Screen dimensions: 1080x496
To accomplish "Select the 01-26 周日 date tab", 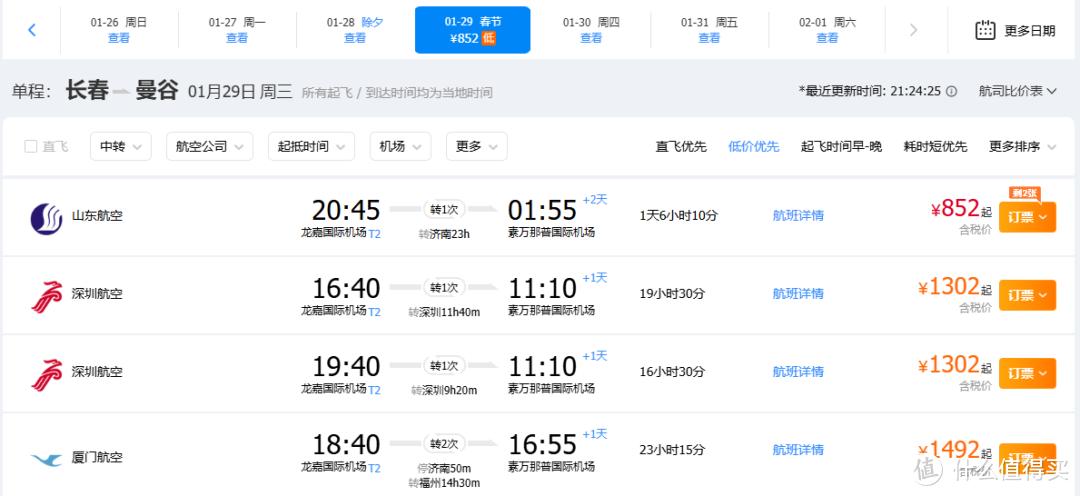I will 119,30.
